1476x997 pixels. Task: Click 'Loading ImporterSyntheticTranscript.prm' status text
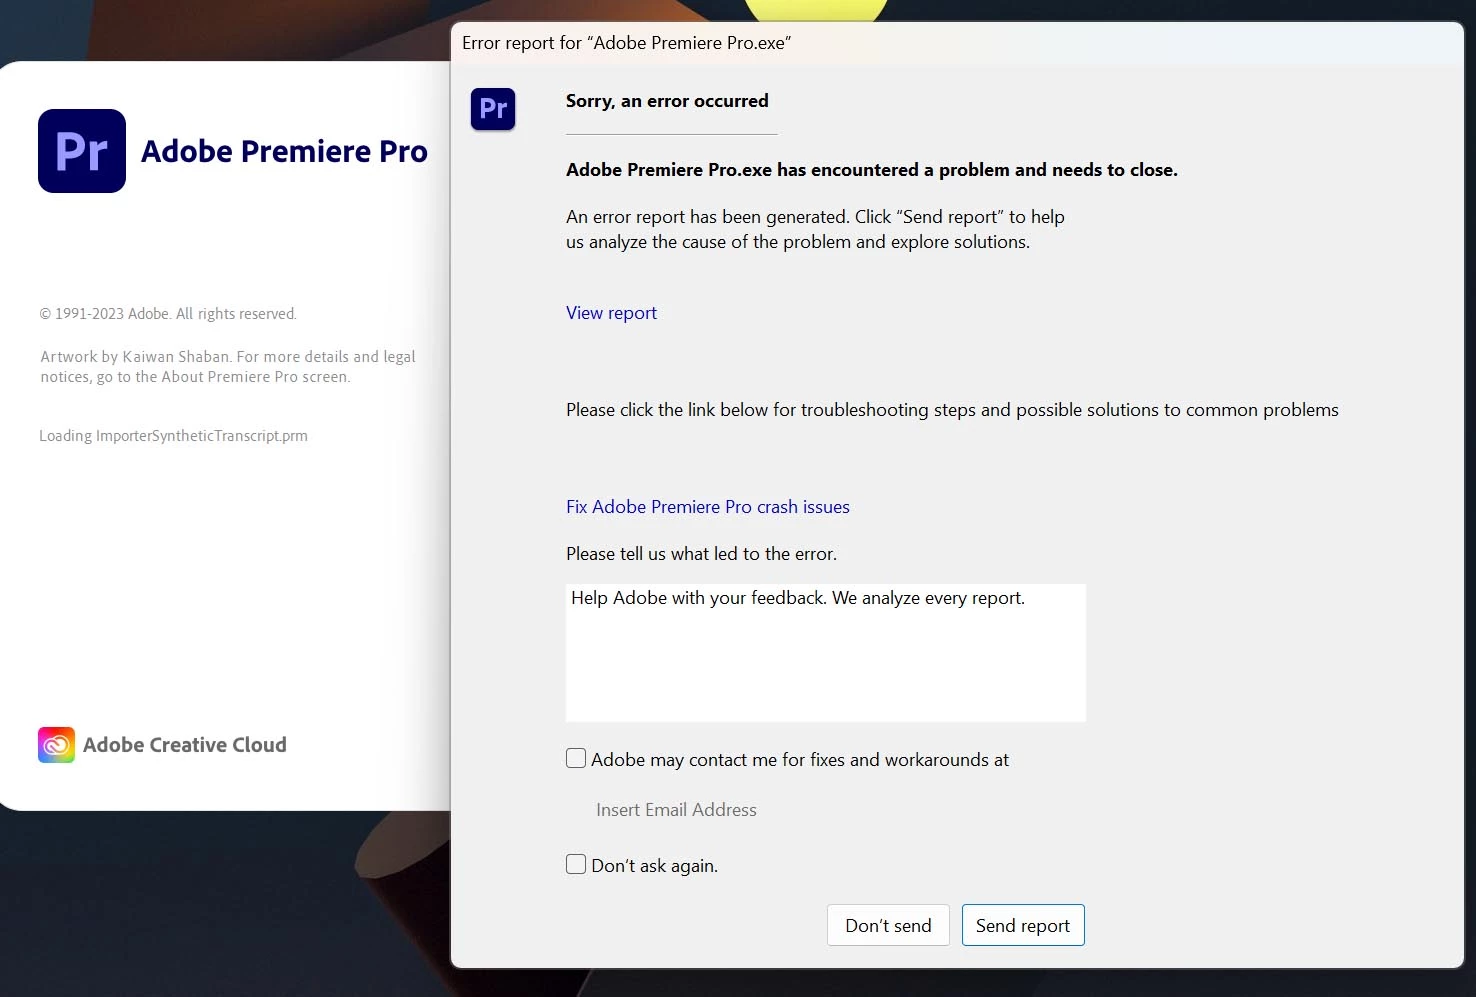click(x=173, y=436)
